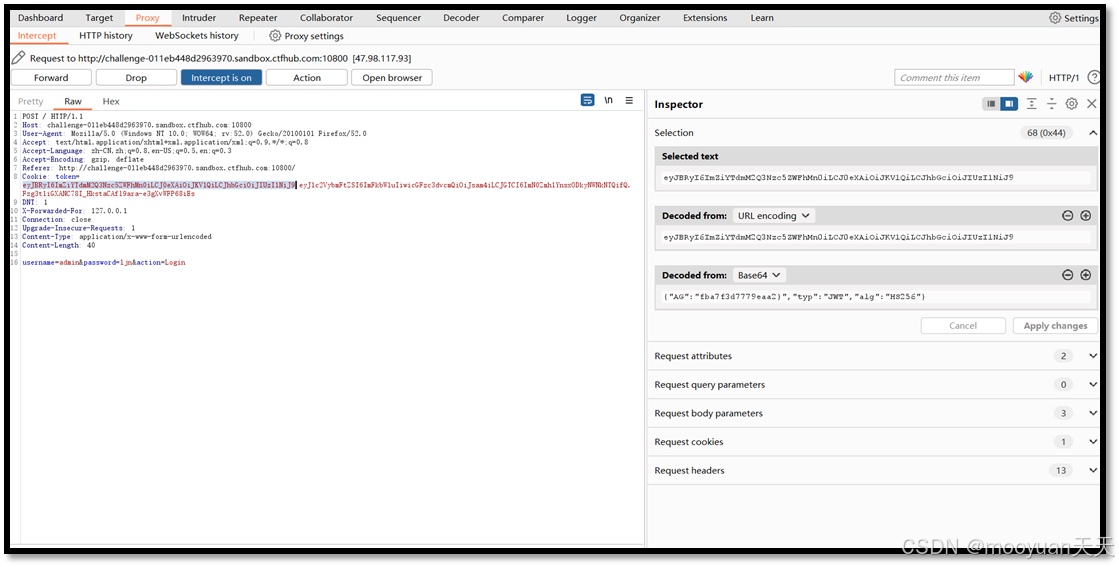
Task: Expand the Request cookies section
Action: [1093, 441]
